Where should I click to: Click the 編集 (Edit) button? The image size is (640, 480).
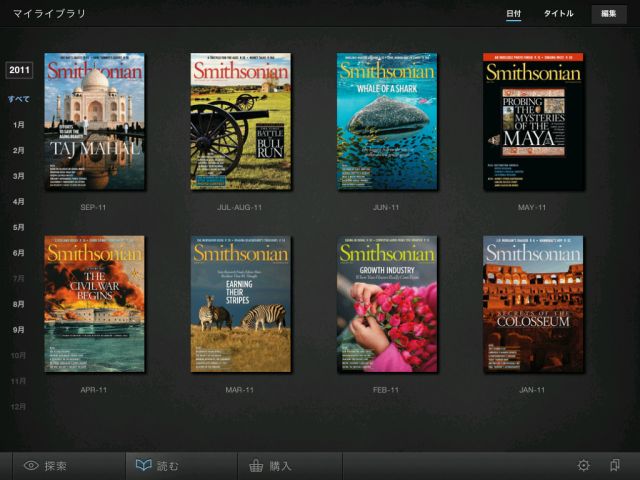pyautogui.click(x=609, y=13)
